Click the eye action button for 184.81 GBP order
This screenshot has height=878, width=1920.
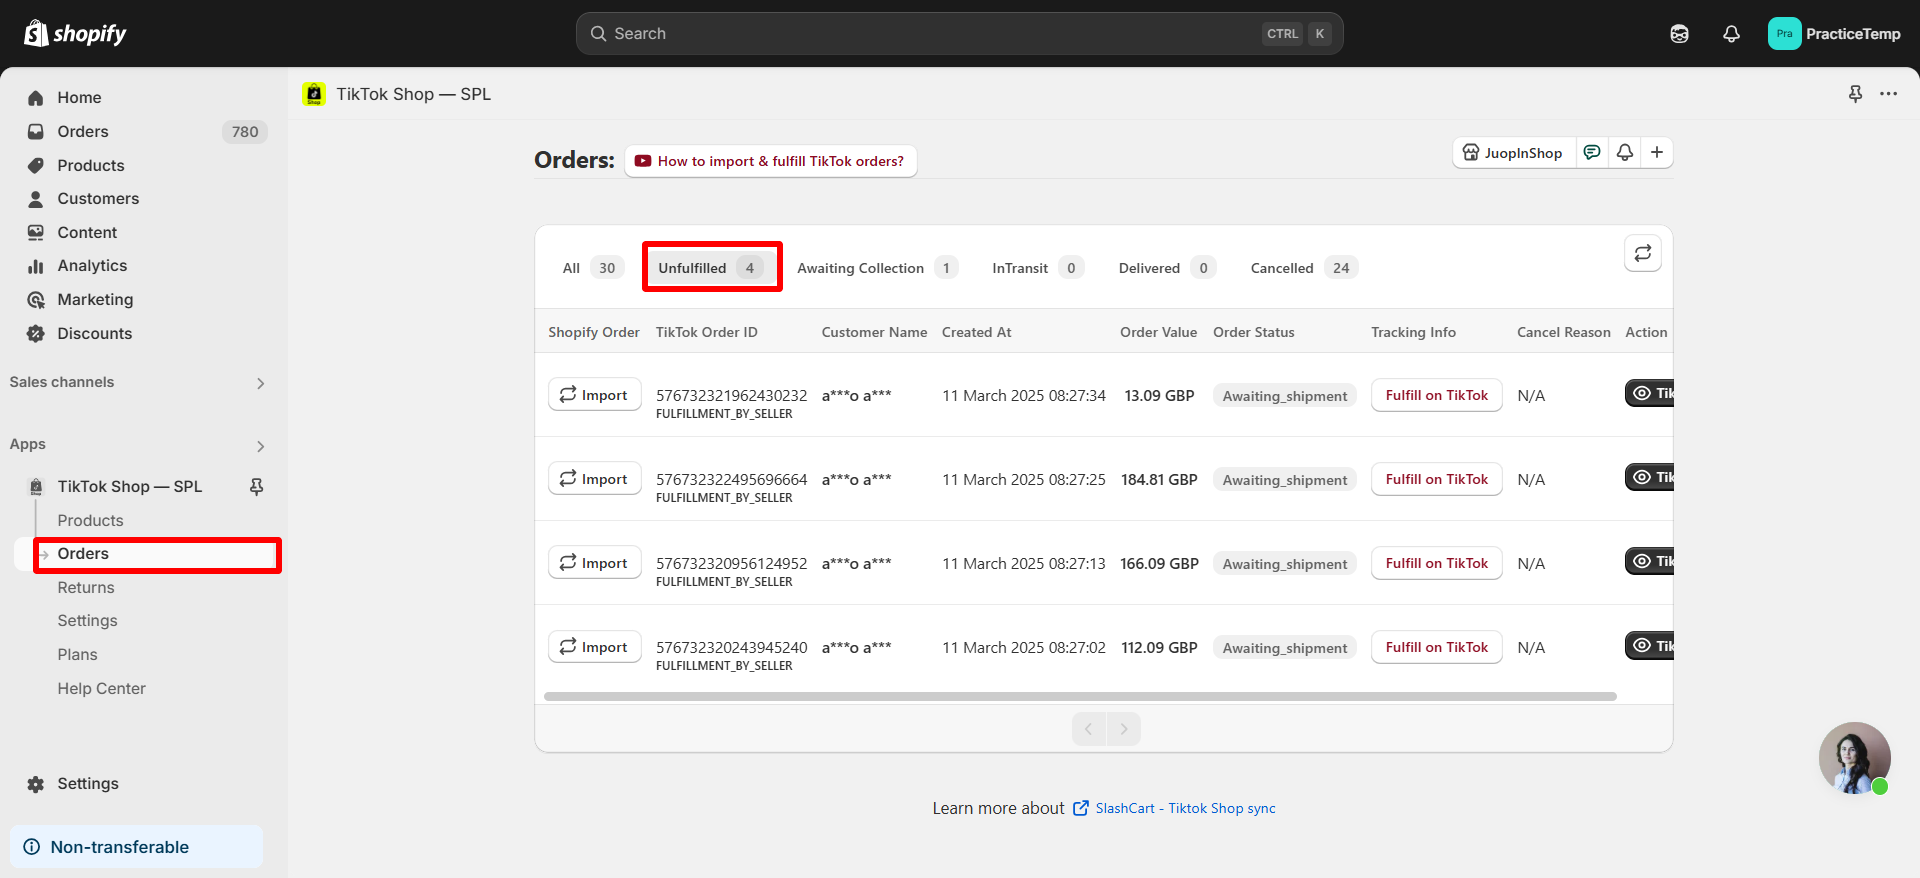pyautogui.click(x=1649, y=478)
